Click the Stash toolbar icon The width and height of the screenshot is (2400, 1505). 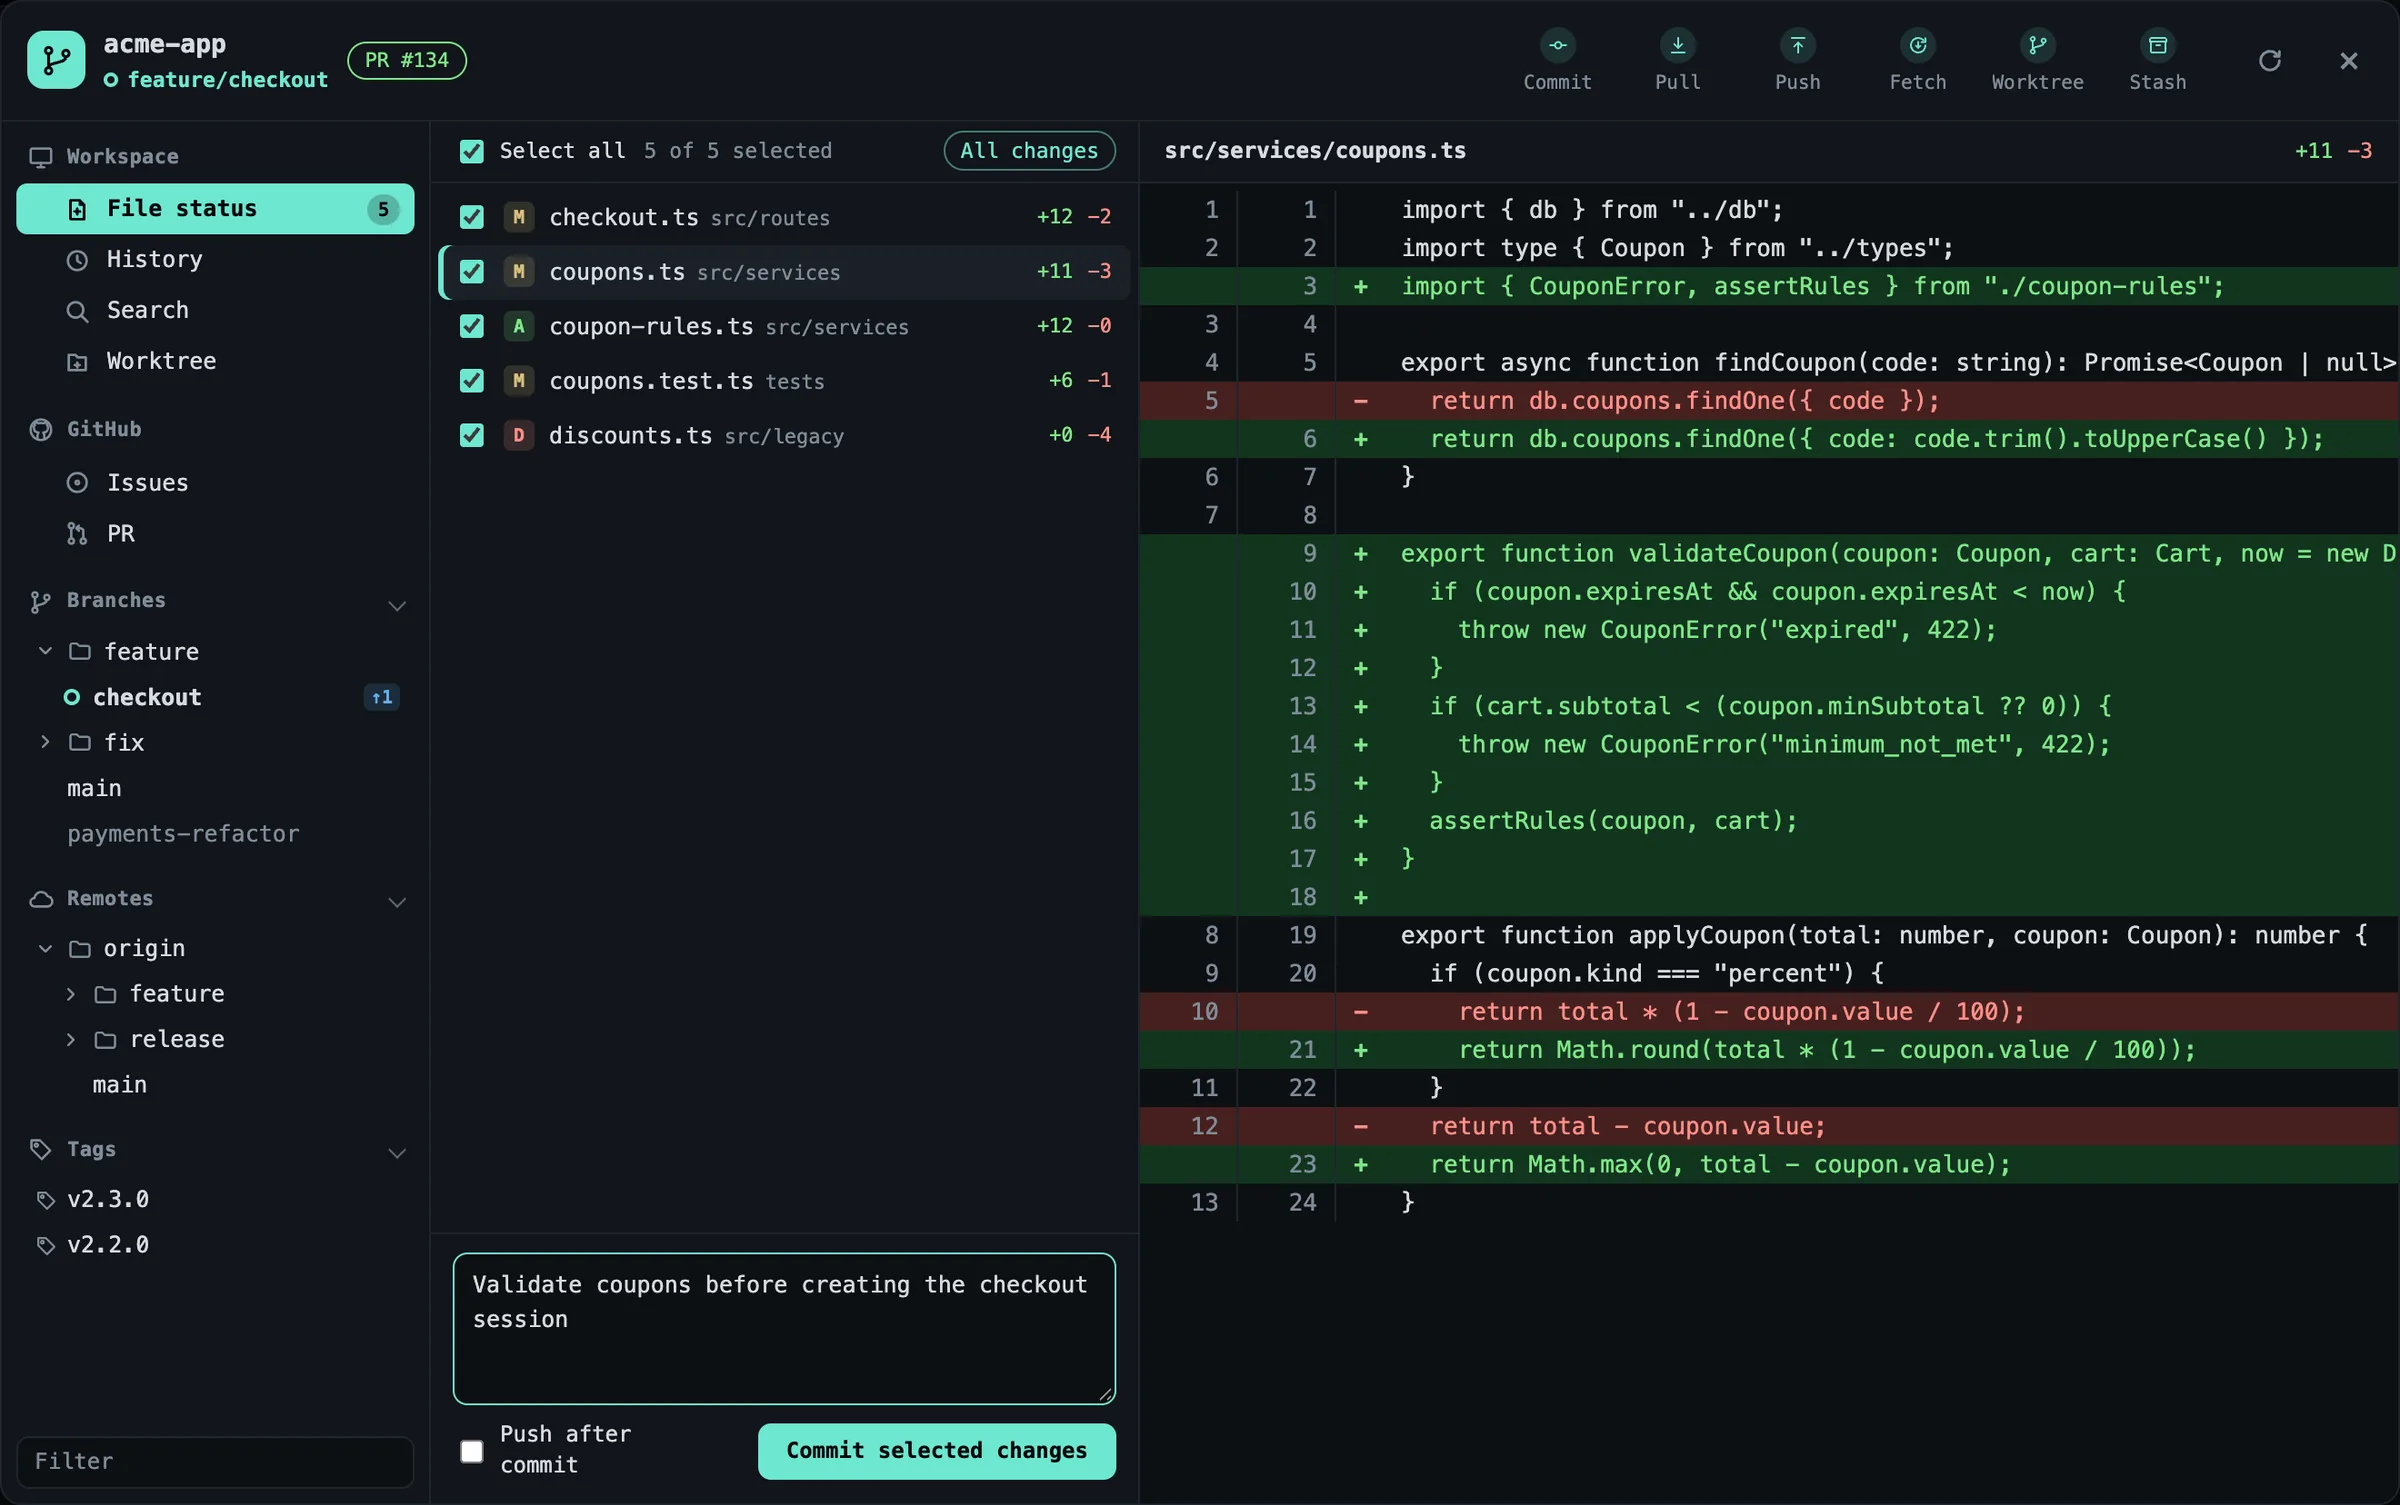click(2157, 46)
